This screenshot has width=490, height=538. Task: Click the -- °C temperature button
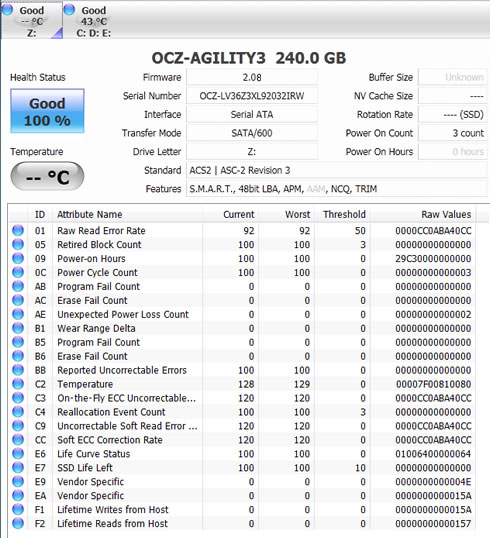(47, 176)
